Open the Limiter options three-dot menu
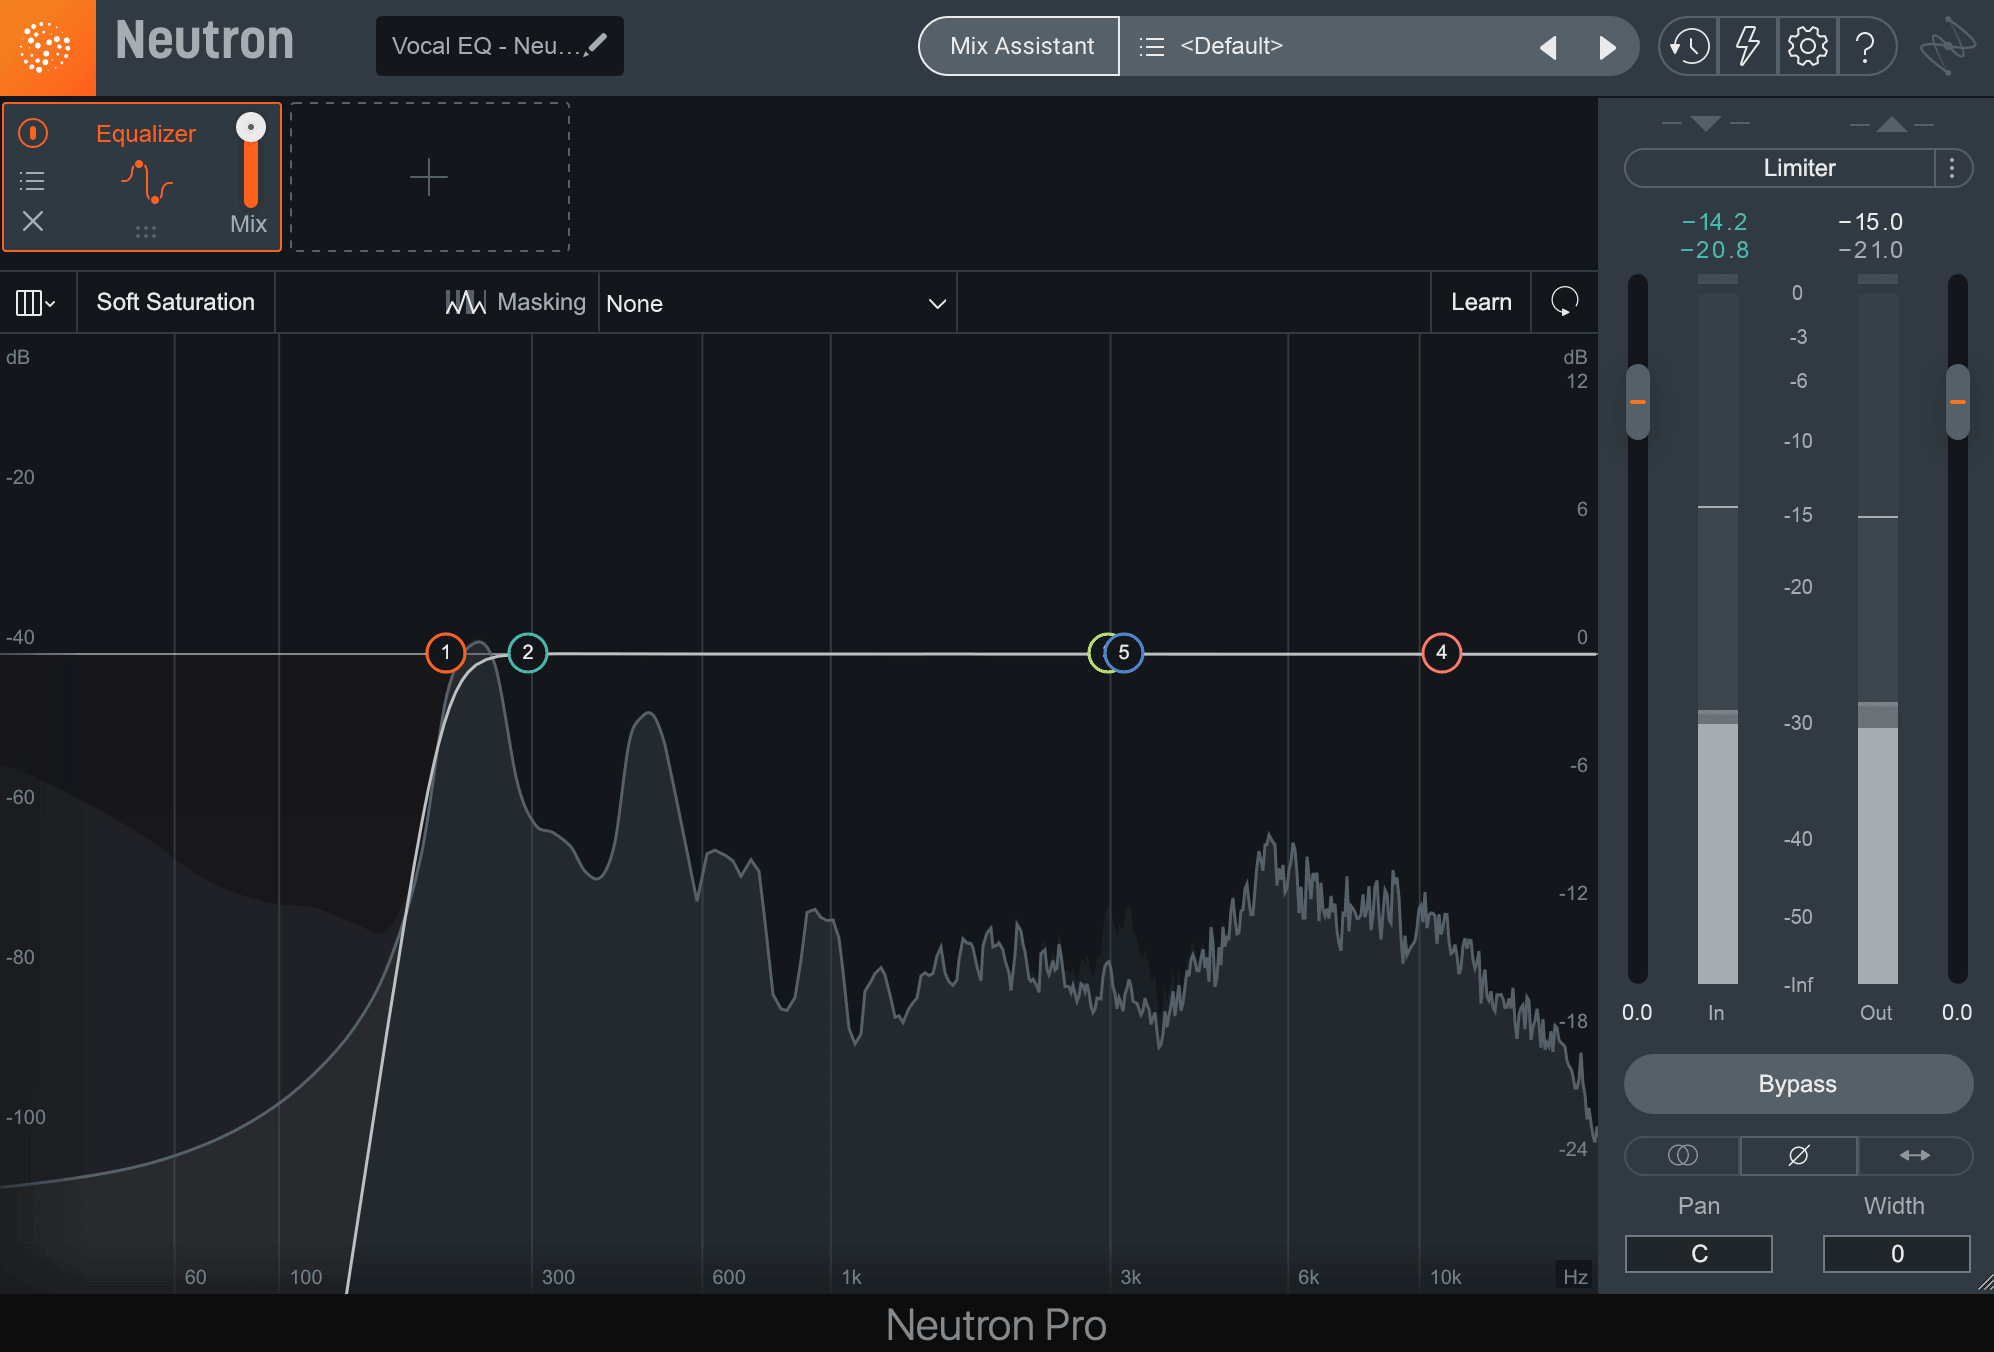The height and width of the screenshot is (1352, 1994). (x=1952, y=168)
